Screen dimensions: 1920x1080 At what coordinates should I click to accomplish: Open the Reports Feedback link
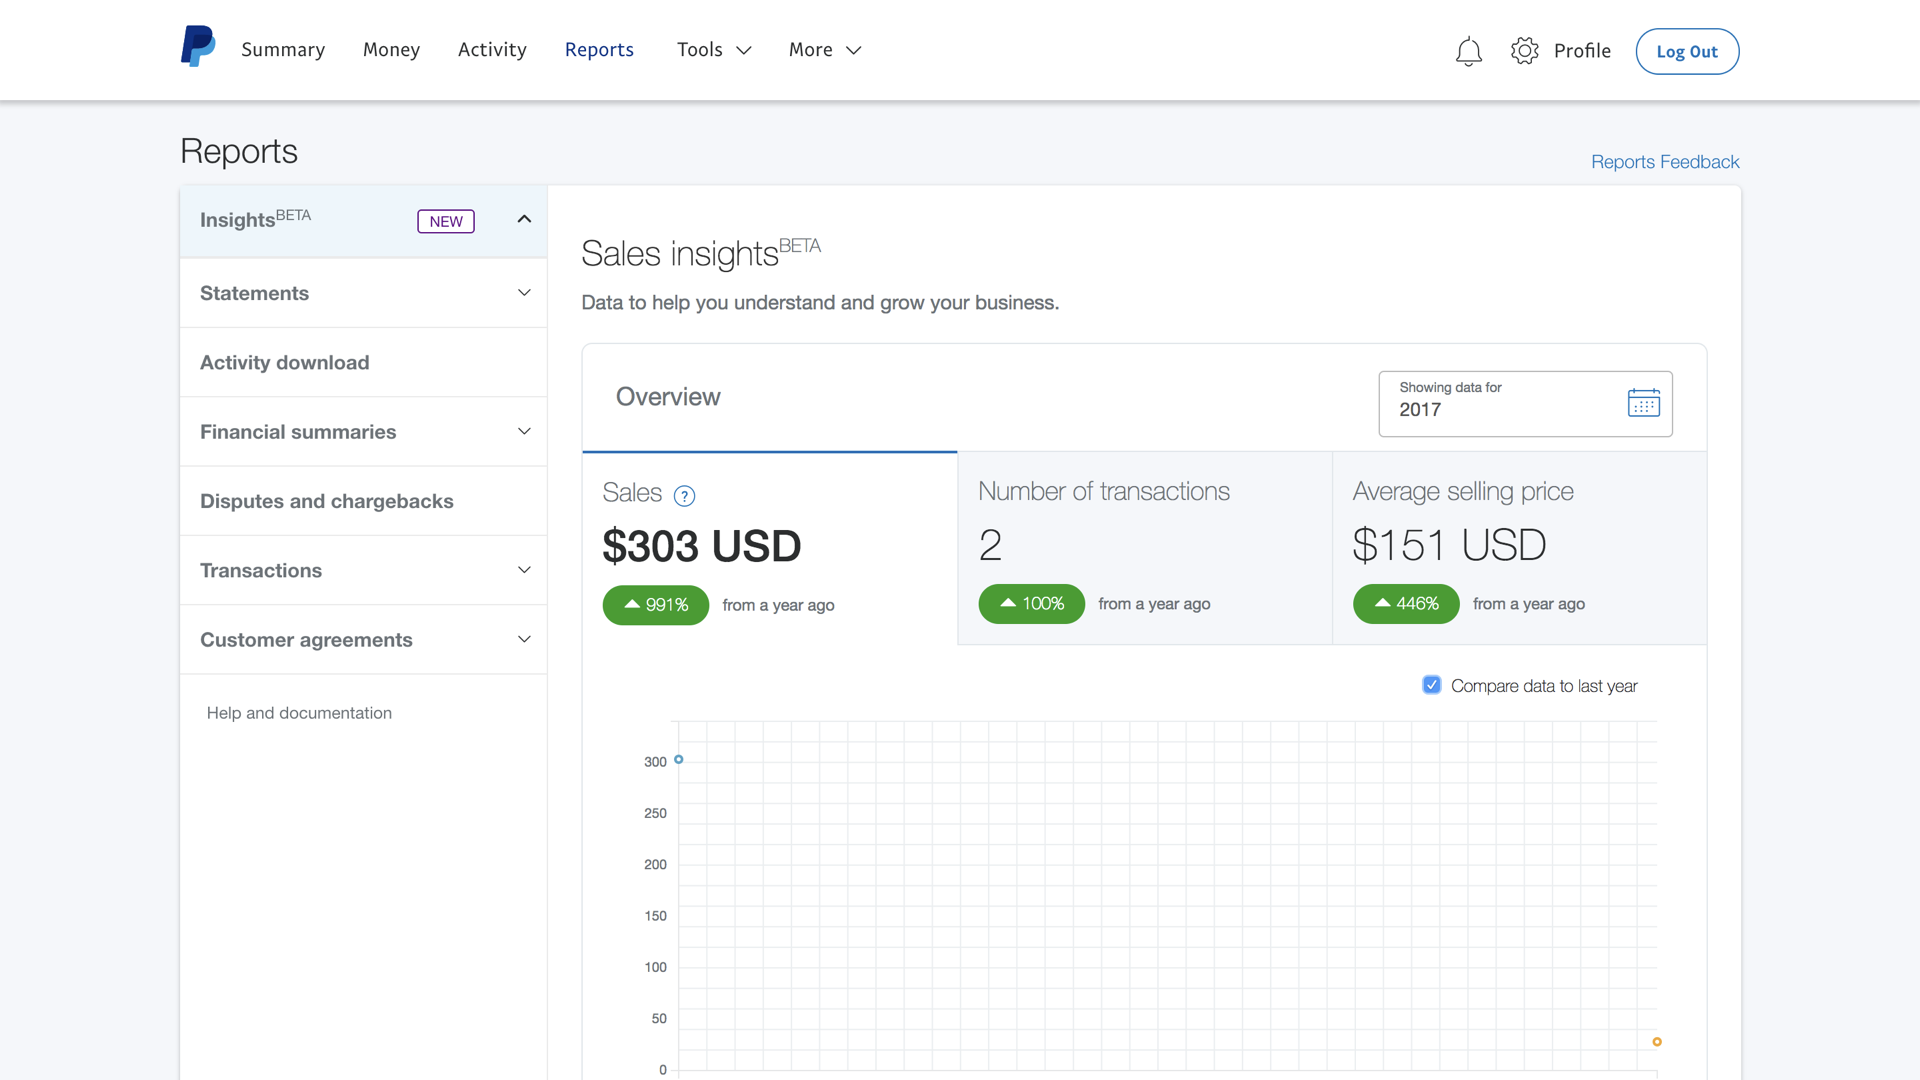tap(1665, 161)
